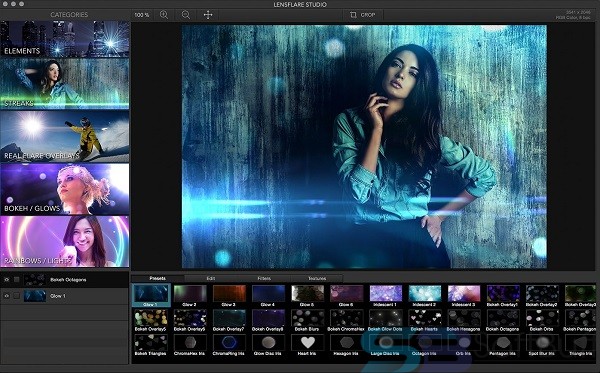Screen dimensions: 600x373
Task: Add the Orb Iris preset
Action: [x=464, y=345]
